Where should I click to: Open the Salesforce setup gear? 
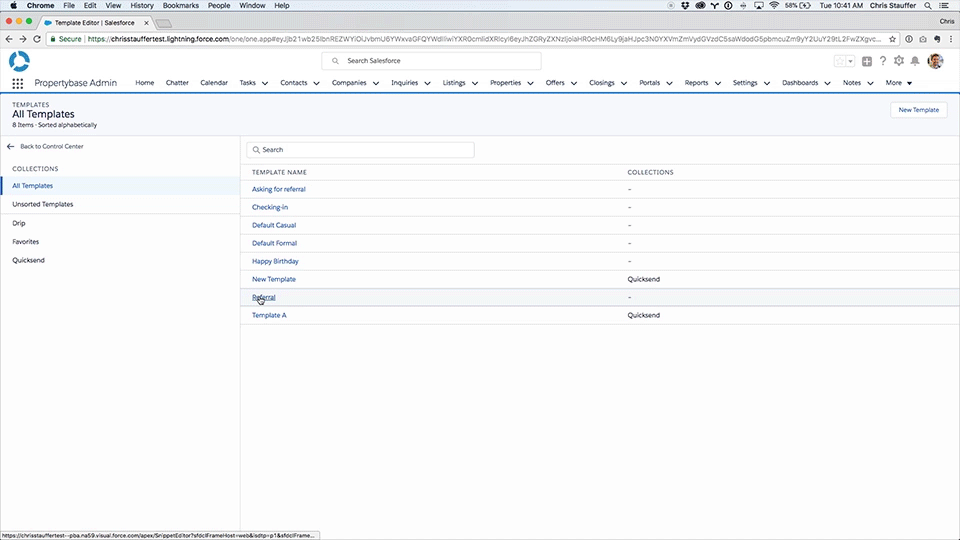[899, 61]
